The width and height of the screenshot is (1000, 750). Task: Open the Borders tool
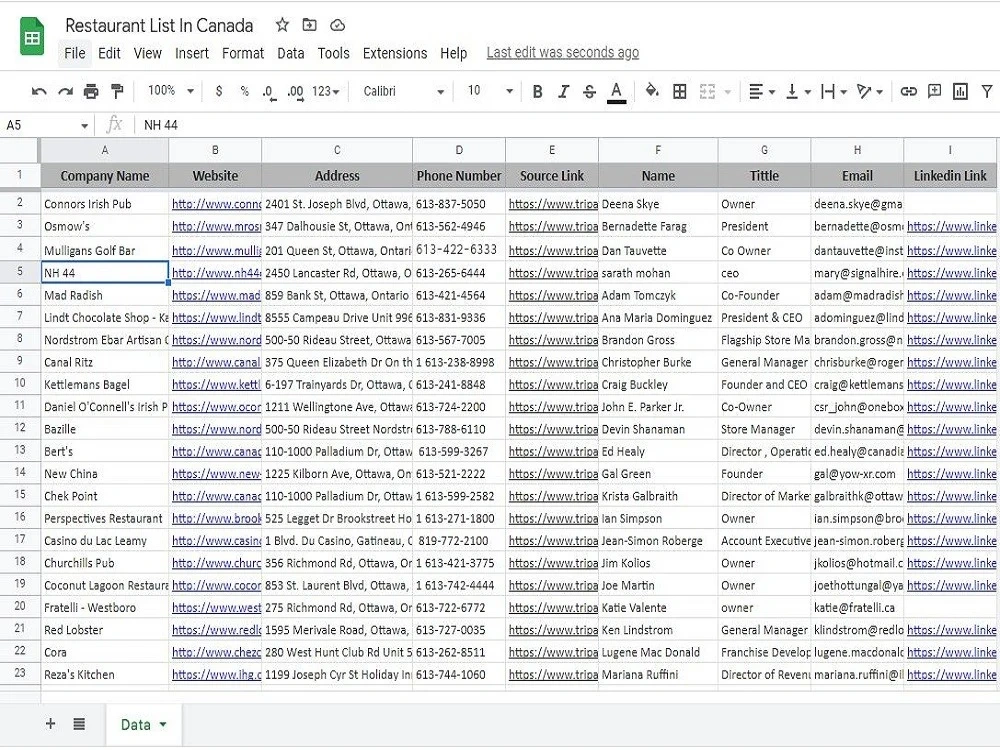680,92
